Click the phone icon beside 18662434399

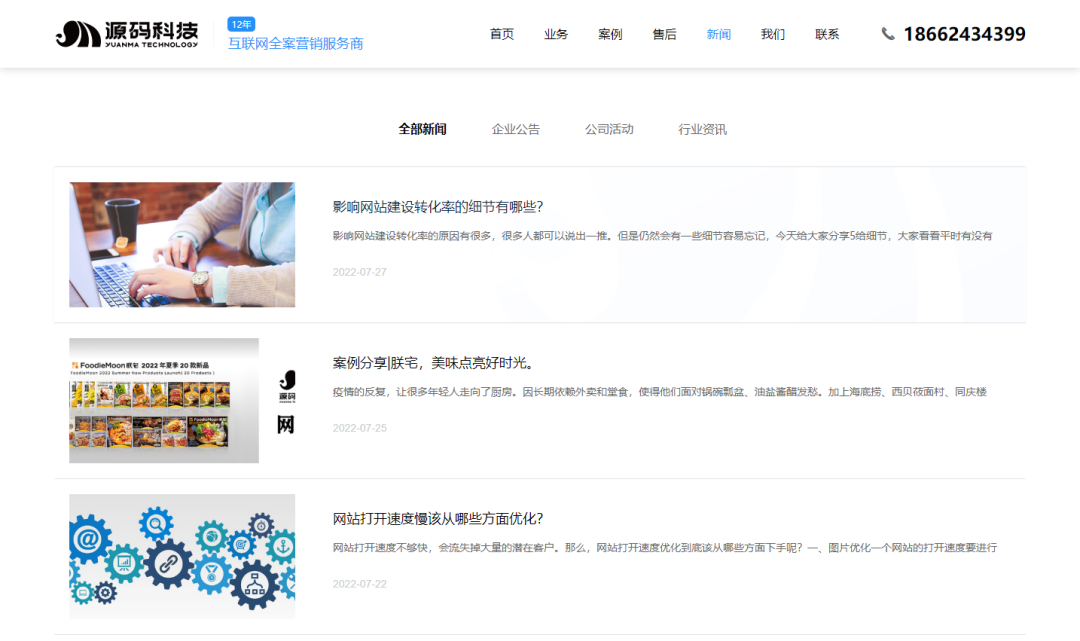(887, 34)
